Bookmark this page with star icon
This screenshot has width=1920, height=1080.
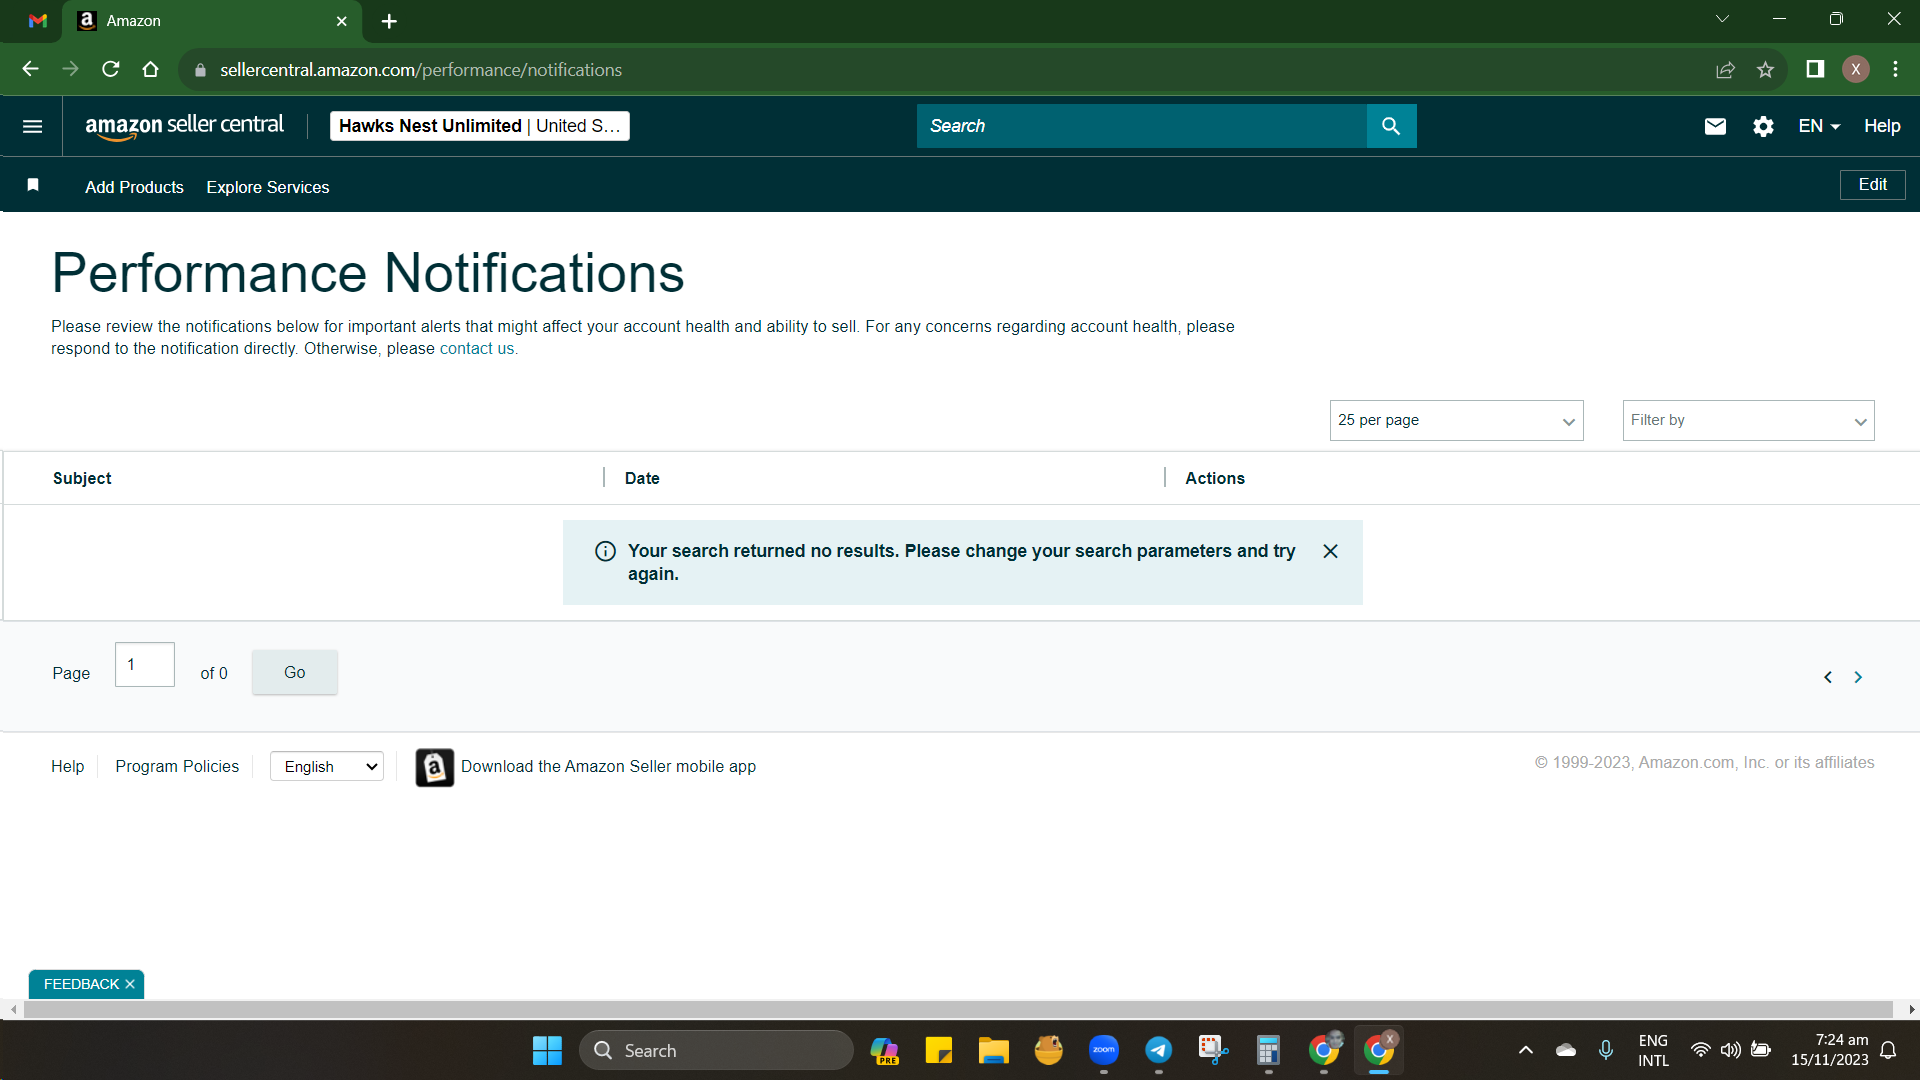coord(1765,69)
